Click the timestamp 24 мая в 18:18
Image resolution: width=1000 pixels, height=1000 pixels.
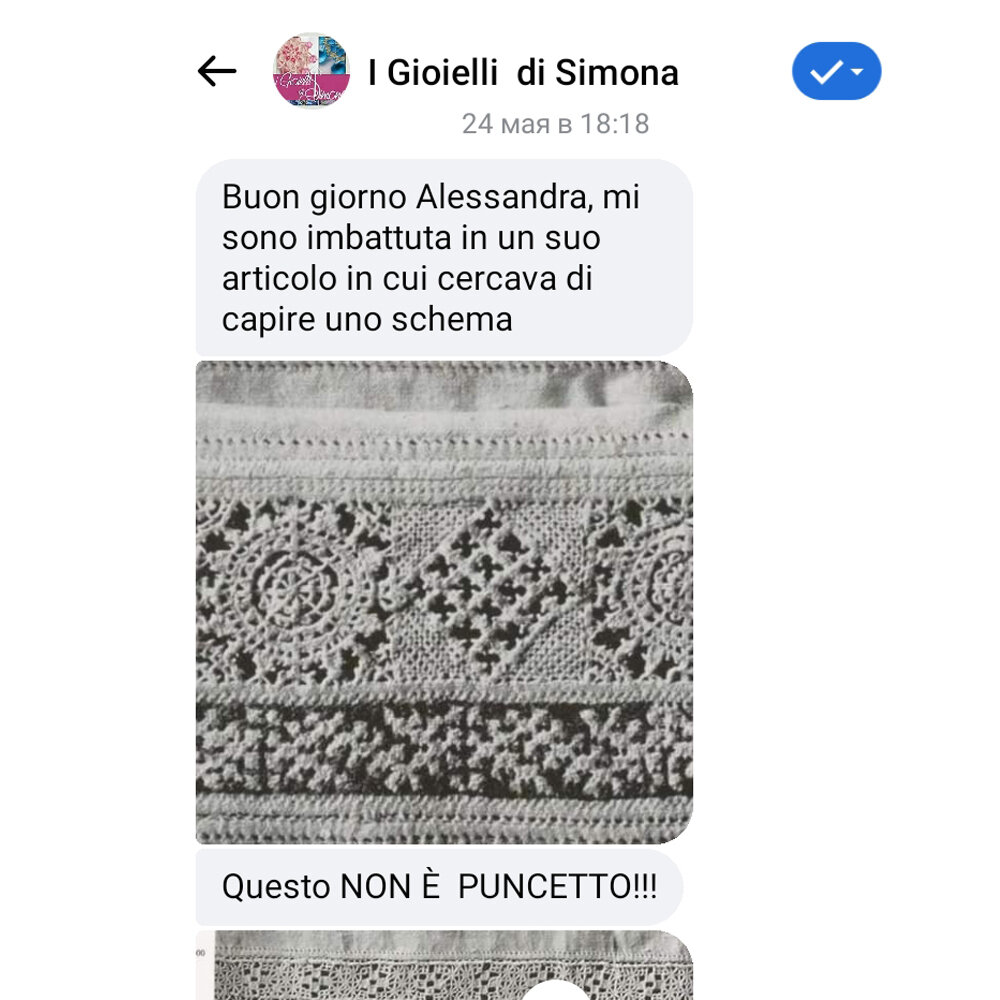tap(555, 124)
